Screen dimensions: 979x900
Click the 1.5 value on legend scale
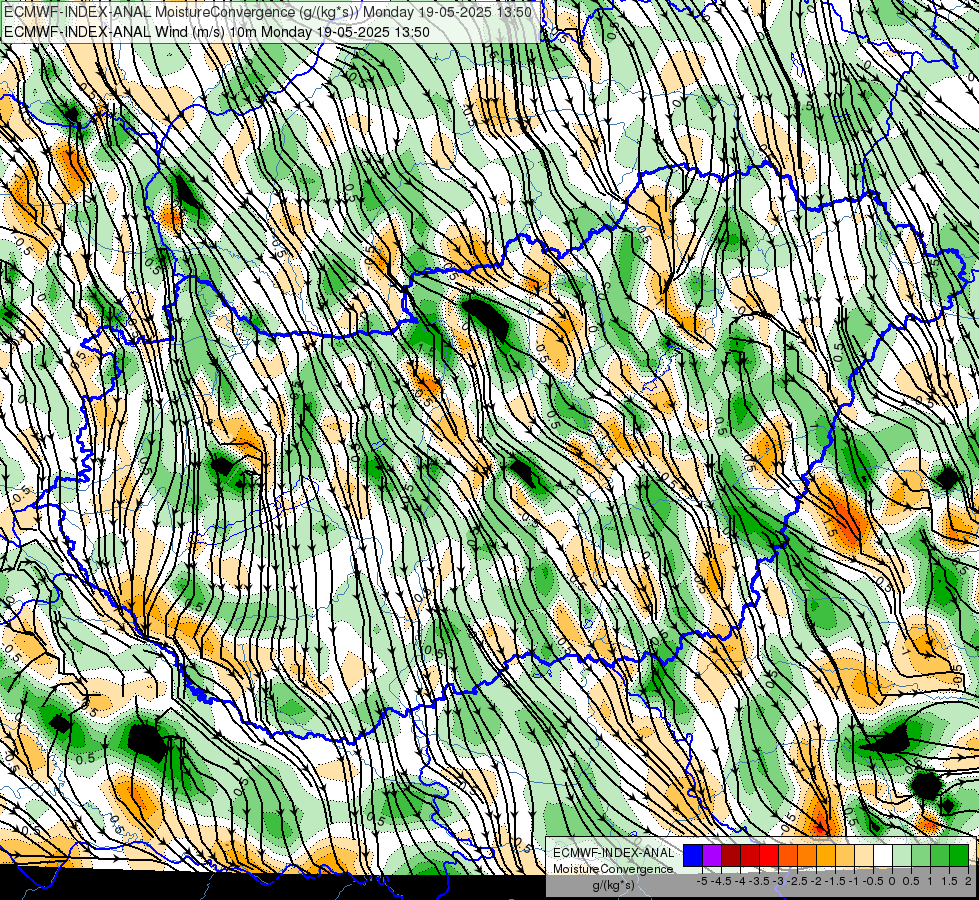948,881
